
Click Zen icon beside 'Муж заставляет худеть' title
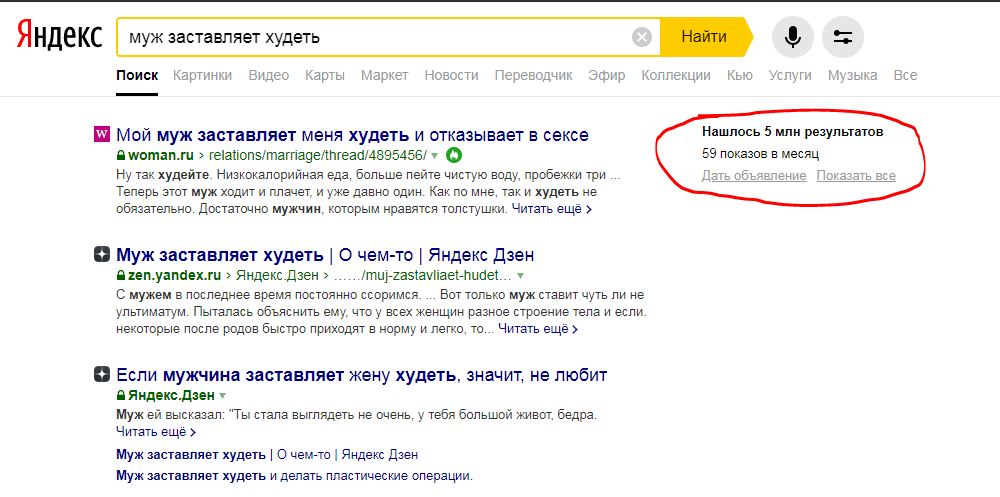(101, 255)
